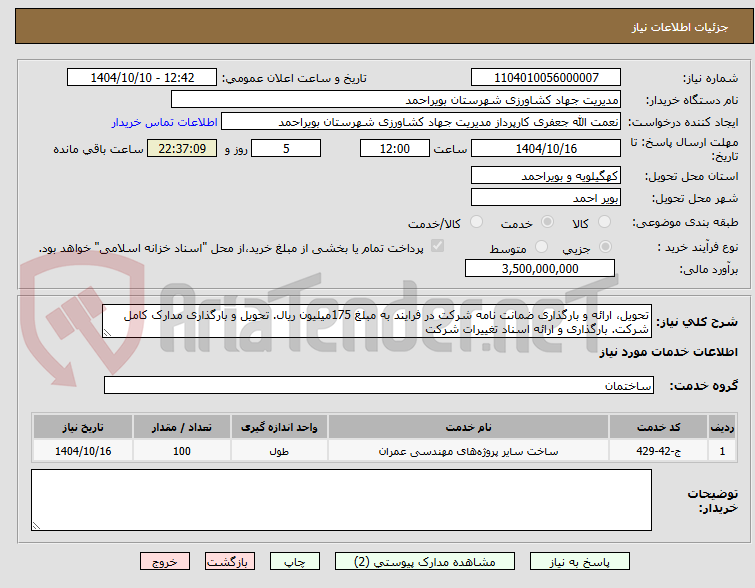Click table date cell 1404/10/16
Viewport: 755px width, 588px height.
pyautogui.click(x=83, y=451)
